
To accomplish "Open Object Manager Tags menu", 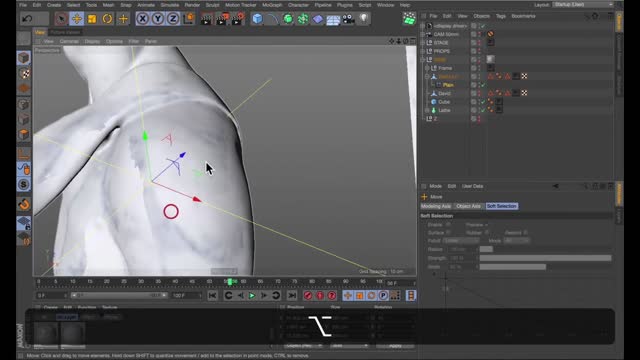I will 501,16.
